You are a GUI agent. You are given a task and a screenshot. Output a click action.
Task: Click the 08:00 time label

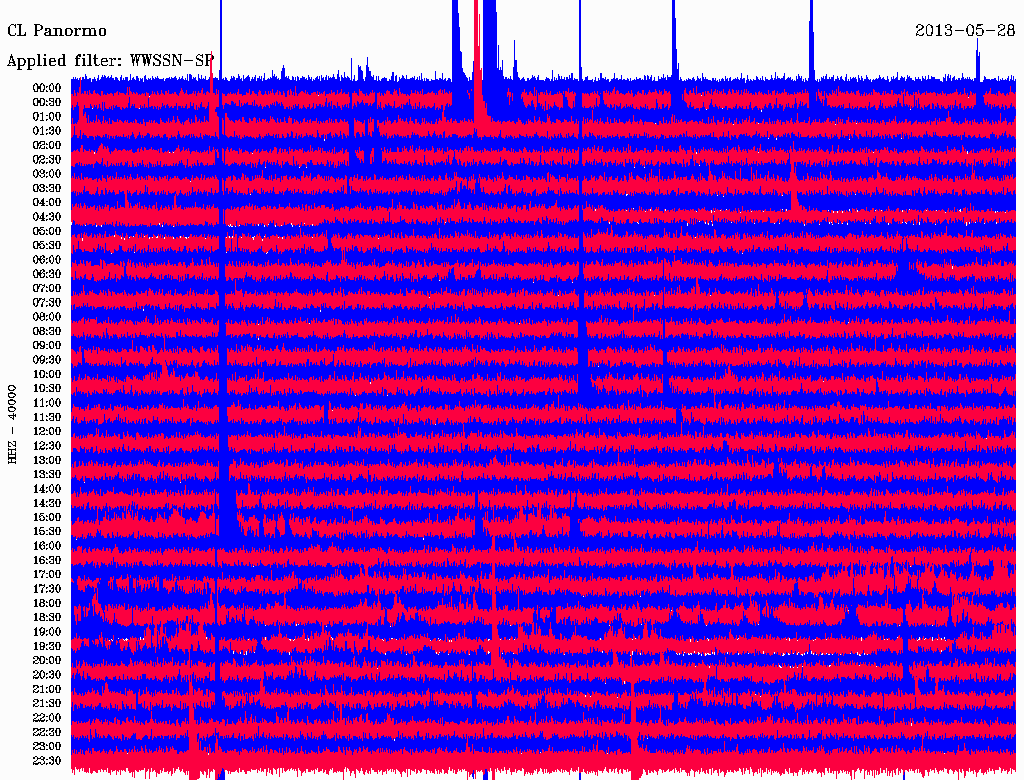pyautogui.click(x=47, y=317)
